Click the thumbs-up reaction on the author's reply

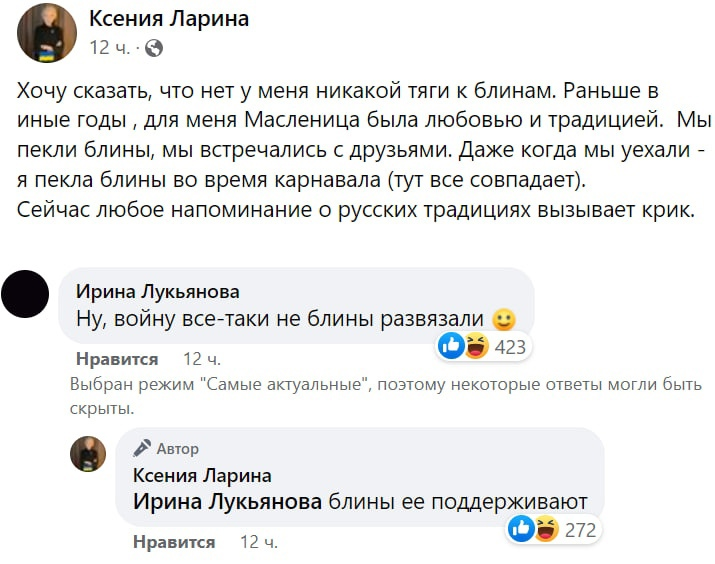(x=522, y=529)
